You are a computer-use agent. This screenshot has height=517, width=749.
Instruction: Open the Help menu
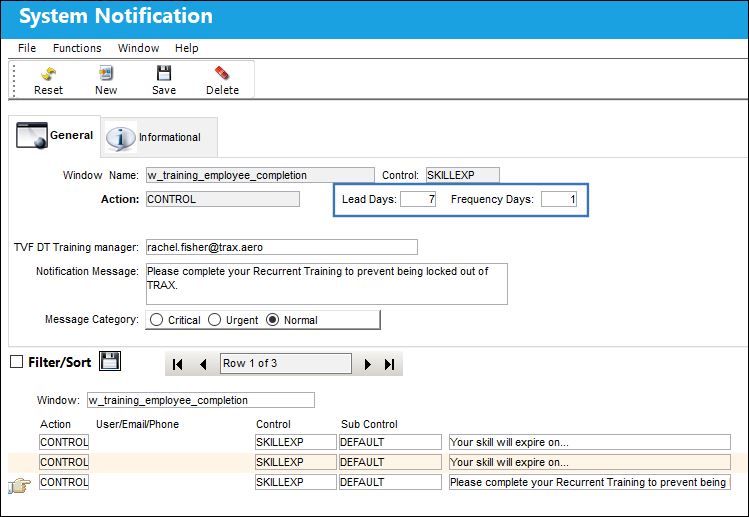click(186, 48)
